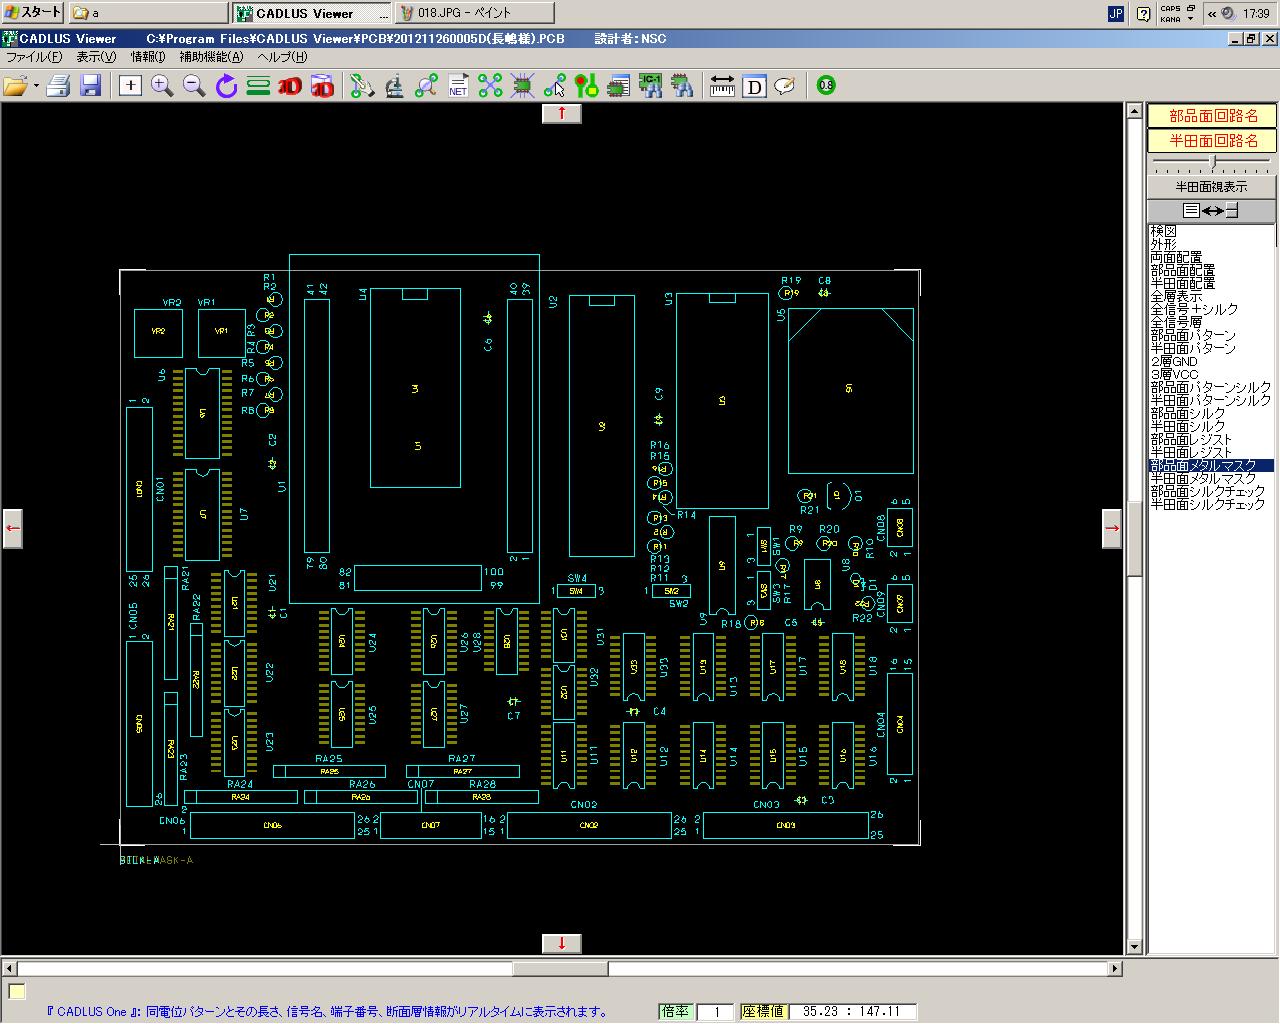
Task: Open the 補助機能(A) menu
Action: (x=211, y=57)
